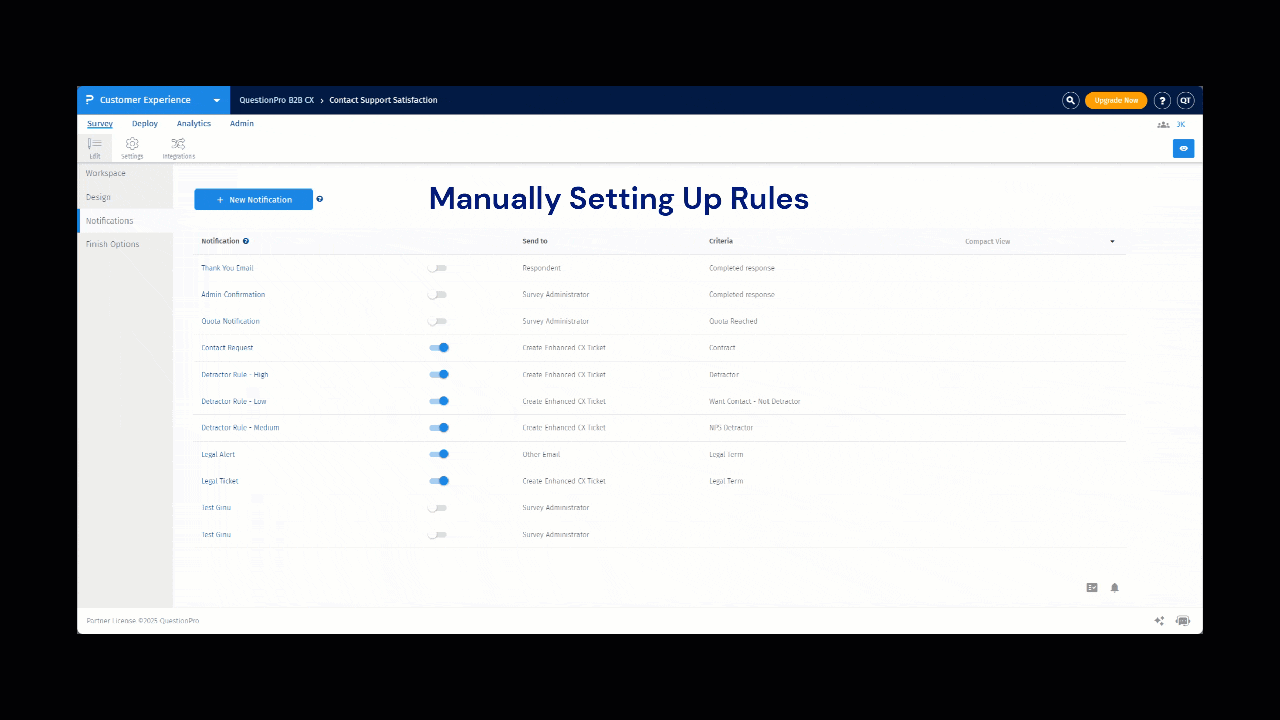
Task: Select the Edit toolbar icon
Action: point(95,148)
